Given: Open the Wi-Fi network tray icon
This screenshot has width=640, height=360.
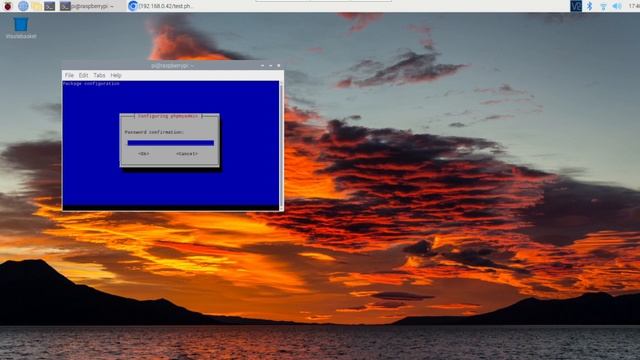Looking at the screenshot, I should tap(603, 6).
